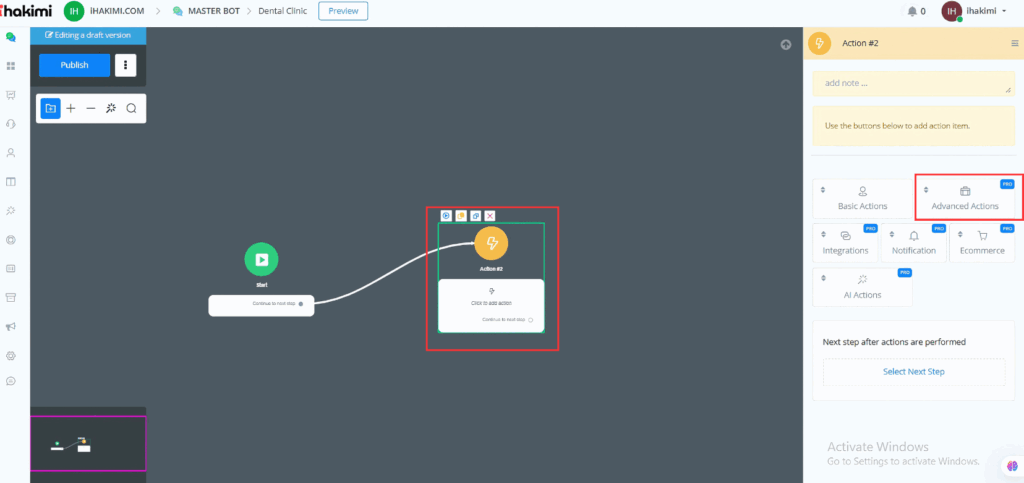This screenshot has width=1024, height=483.
Task: Open the notifications bell icon
Action: 912,11
